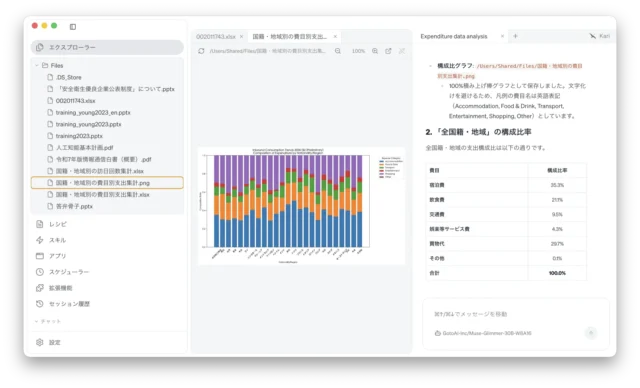Screen dimensions: 640x388
Task: Open 答弁骨子.pptx file
Action: (74, 206)
